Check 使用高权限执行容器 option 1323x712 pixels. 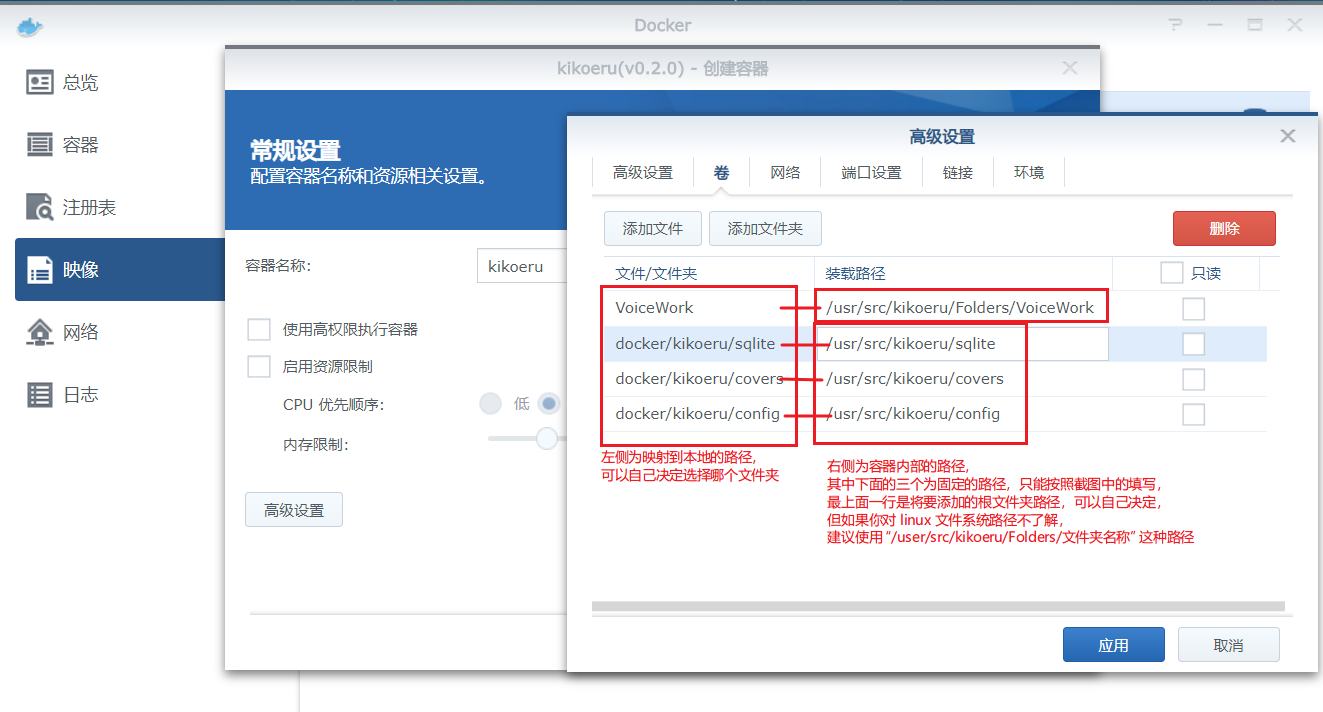[x=259, y=329]
